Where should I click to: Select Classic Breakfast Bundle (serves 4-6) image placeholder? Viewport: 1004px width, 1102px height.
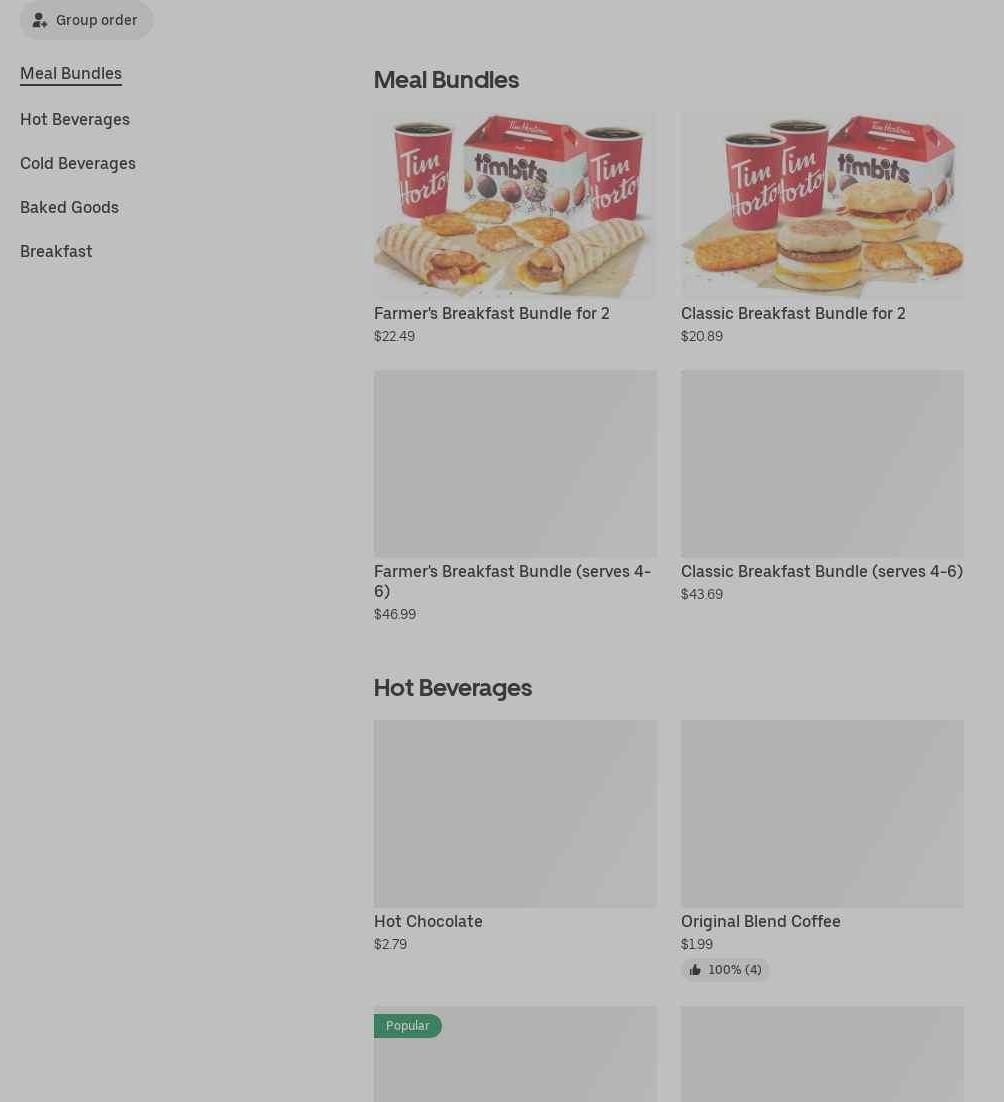point(822,464)
